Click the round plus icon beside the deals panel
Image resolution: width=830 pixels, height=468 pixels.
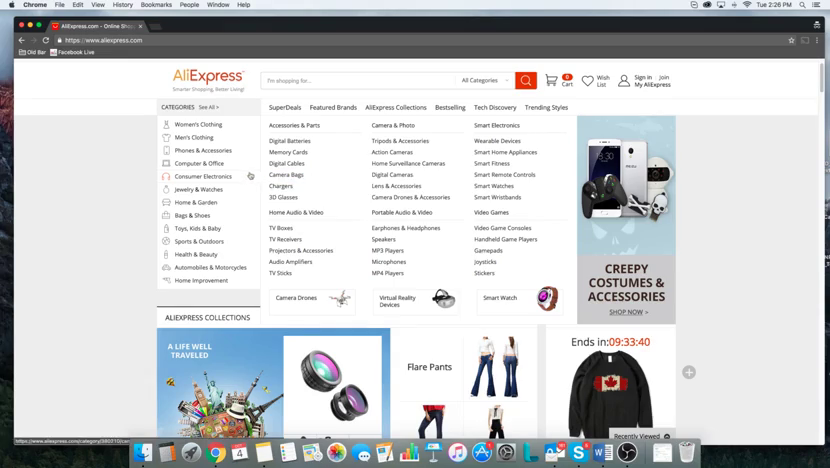(x=689, y=372)
